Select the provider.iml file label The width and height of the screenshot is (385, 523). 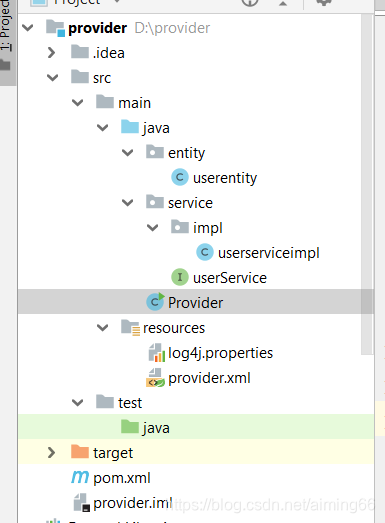coord(133,504)
